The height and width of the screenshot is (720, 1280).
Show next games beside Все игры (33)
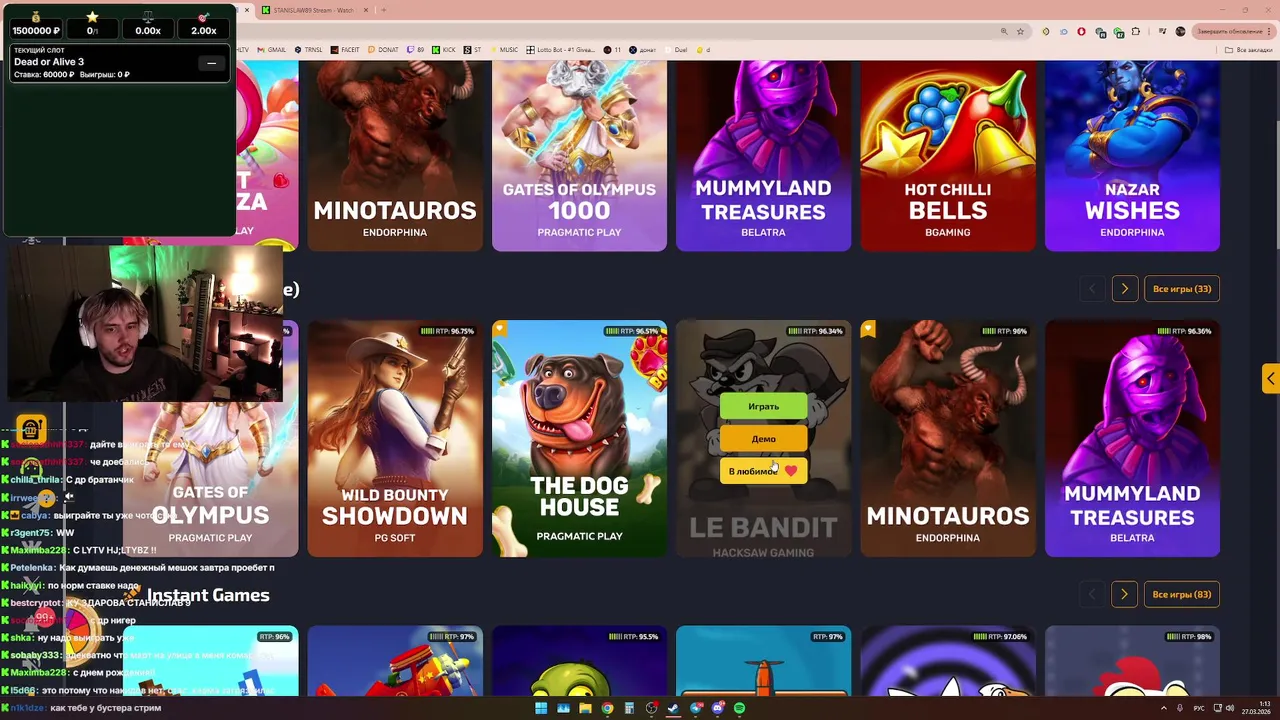point(1124,289)
